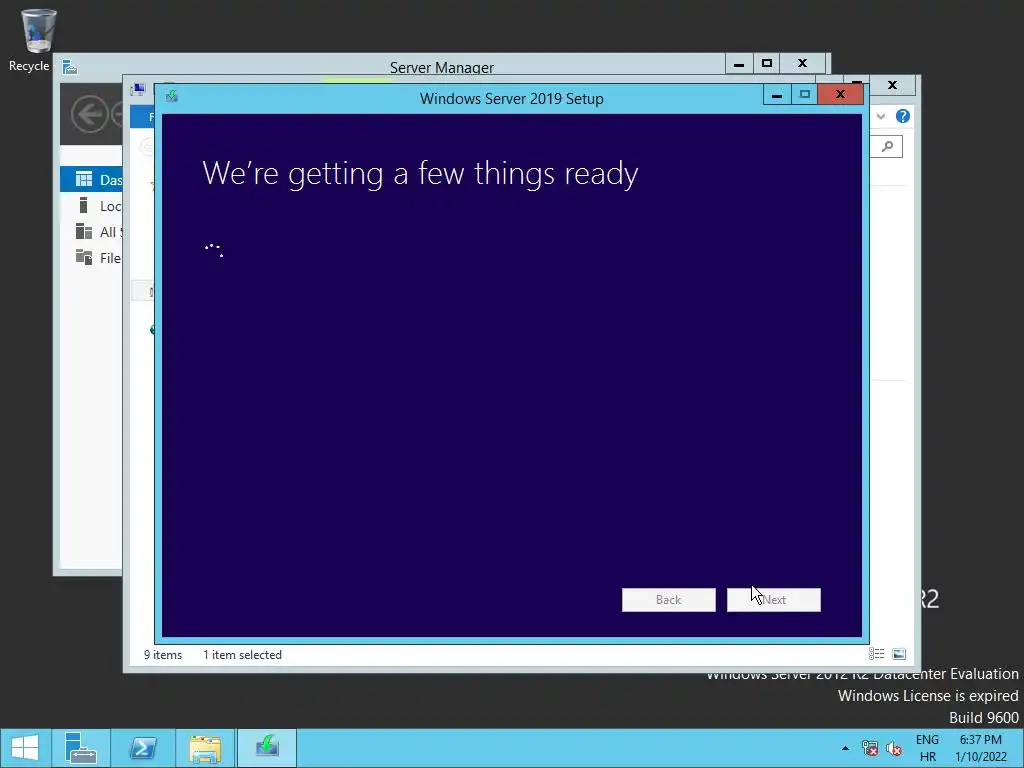Select the Windows Setup taskbar icon
The width and height of the screenshot is (1024, 768).
266,748
